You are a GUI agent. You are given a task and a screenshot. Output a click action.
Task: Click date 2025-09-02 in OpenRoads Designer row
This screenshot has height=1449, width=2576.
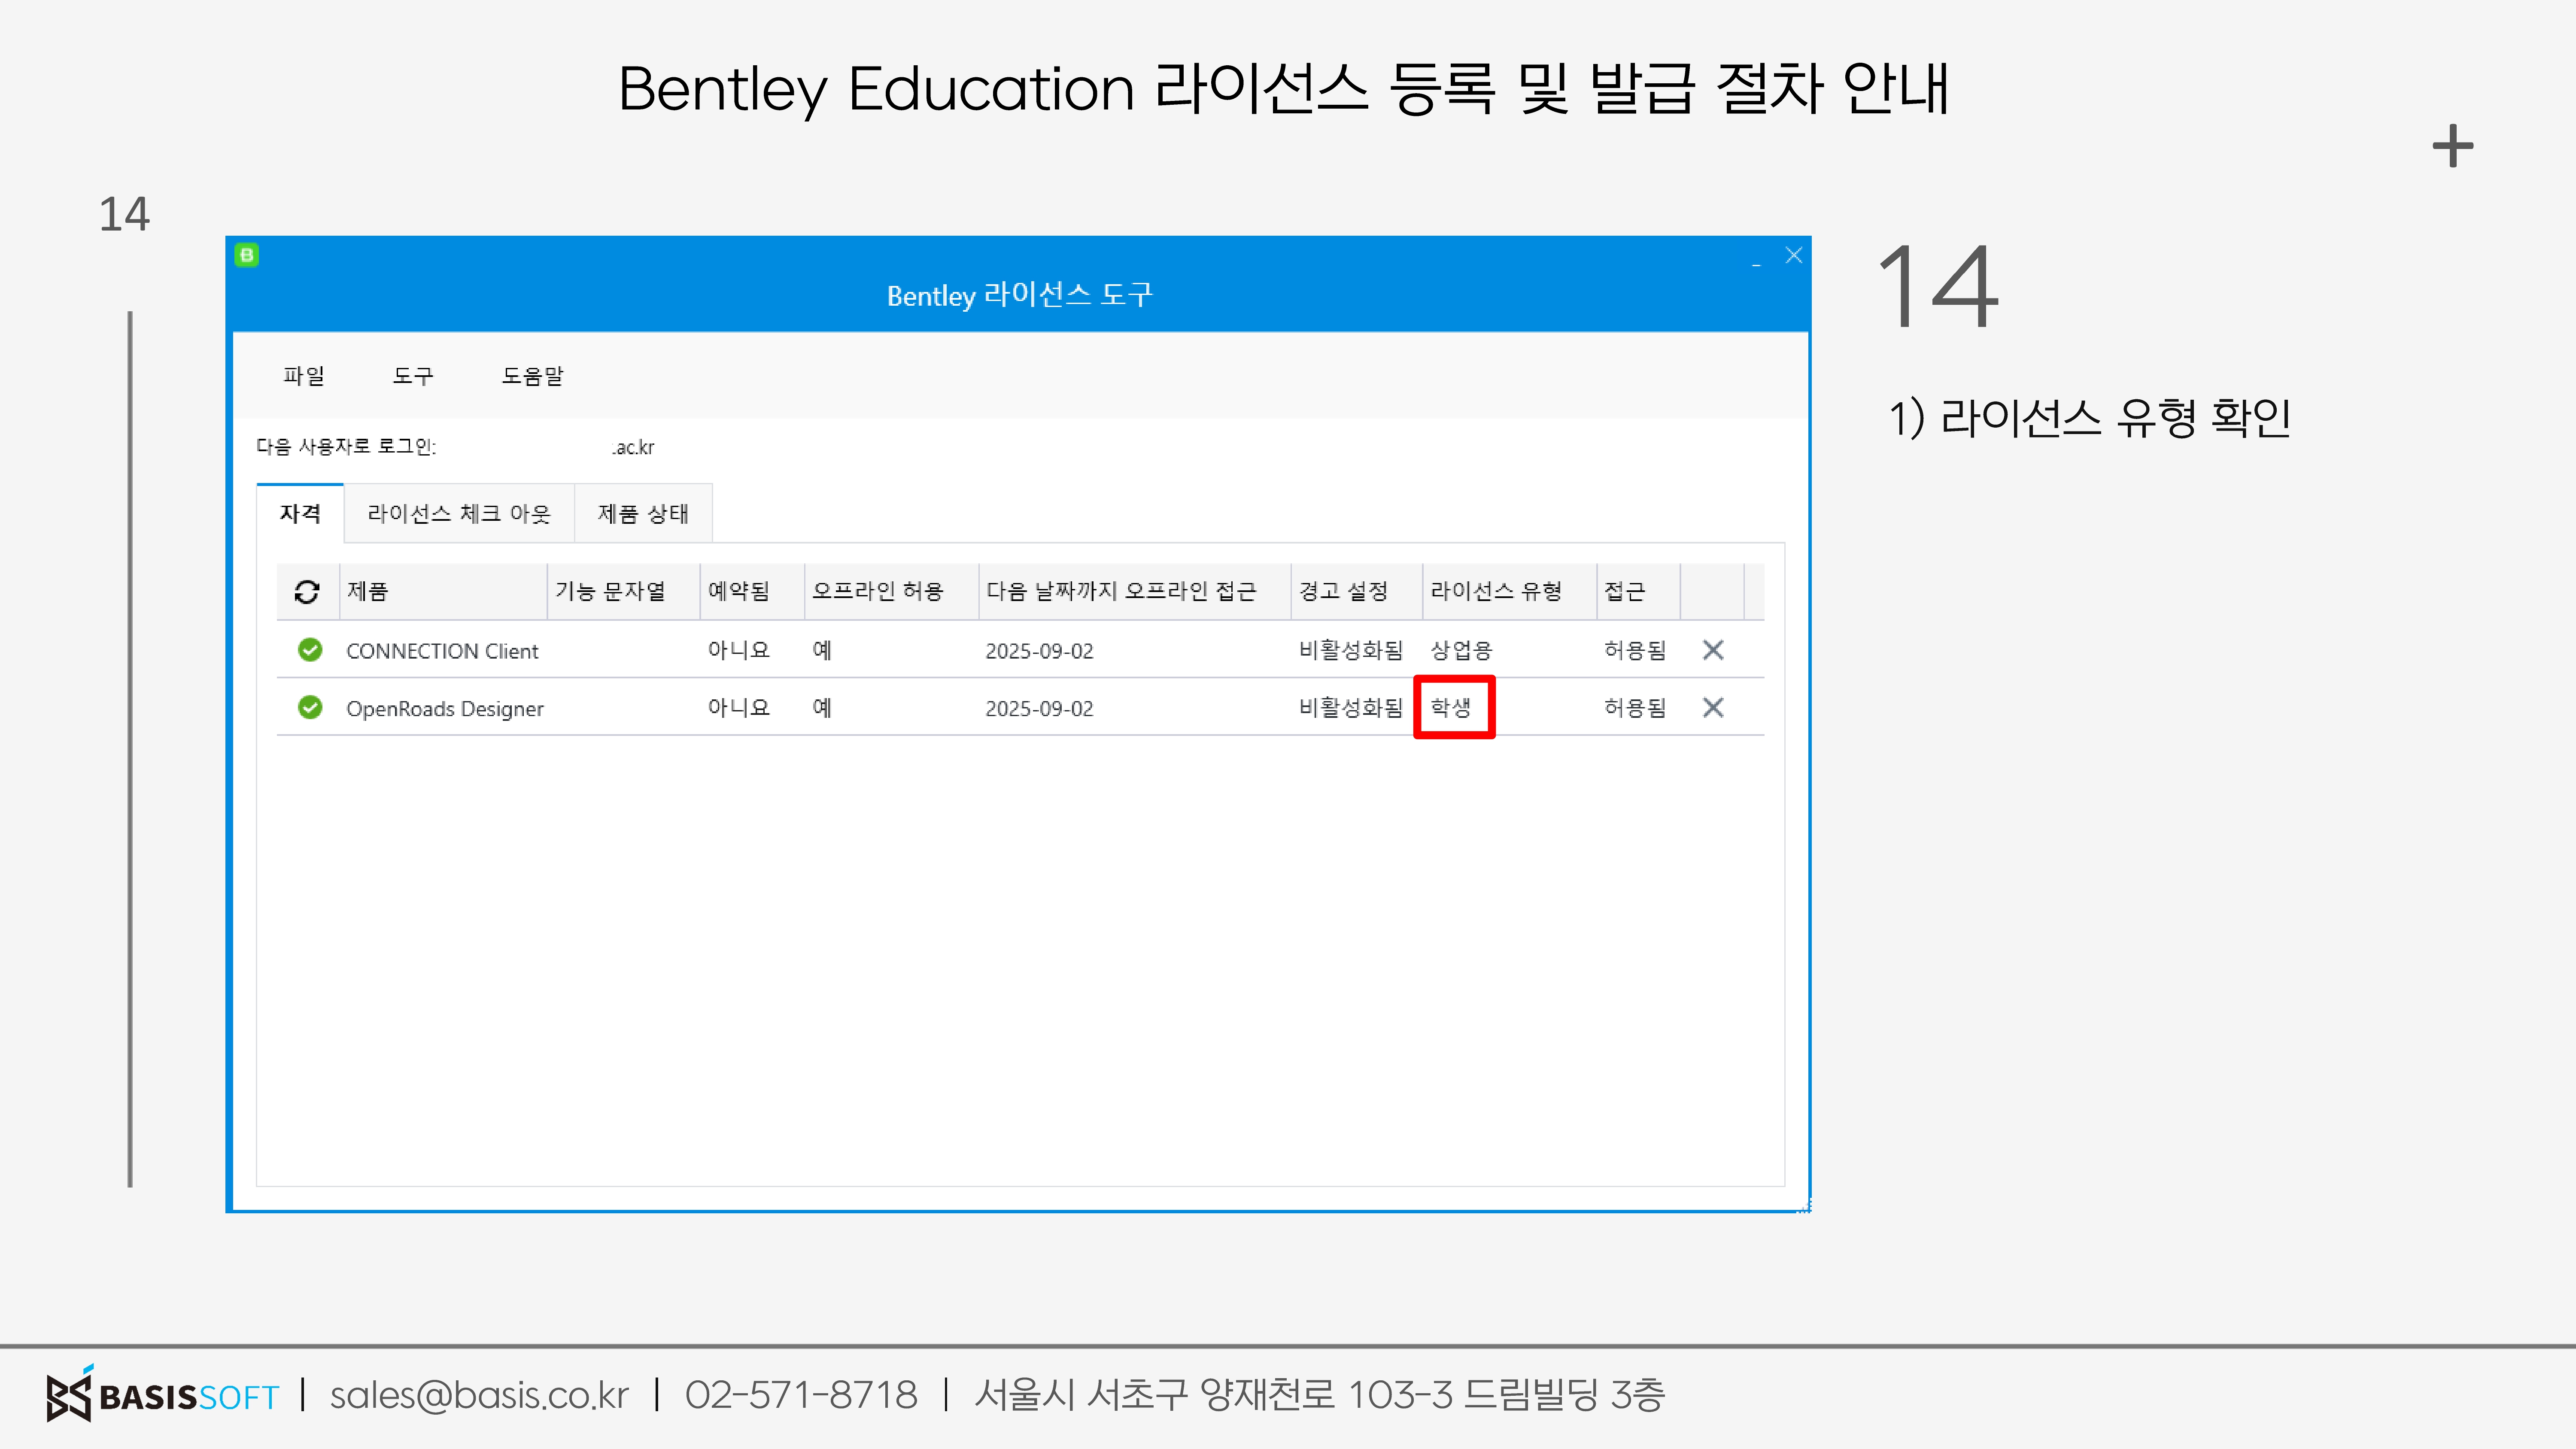pos(1039,709)
